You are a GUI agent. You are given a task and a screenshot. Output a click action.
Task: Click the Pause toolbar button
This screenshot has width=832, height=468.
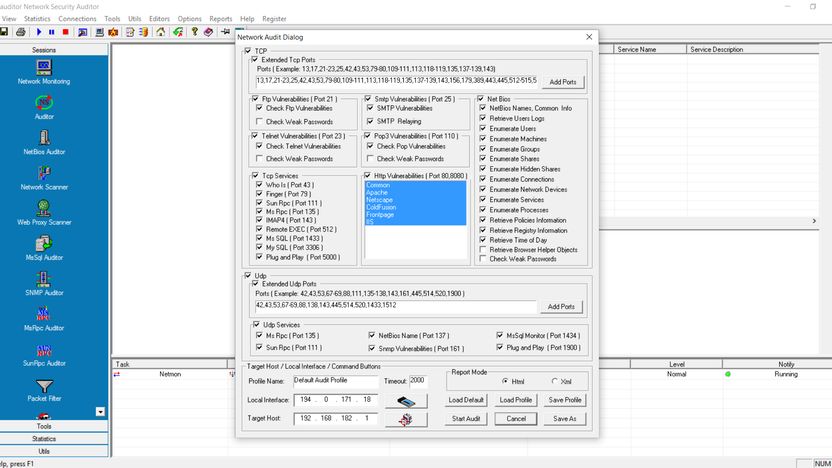(x=51, y=32)
